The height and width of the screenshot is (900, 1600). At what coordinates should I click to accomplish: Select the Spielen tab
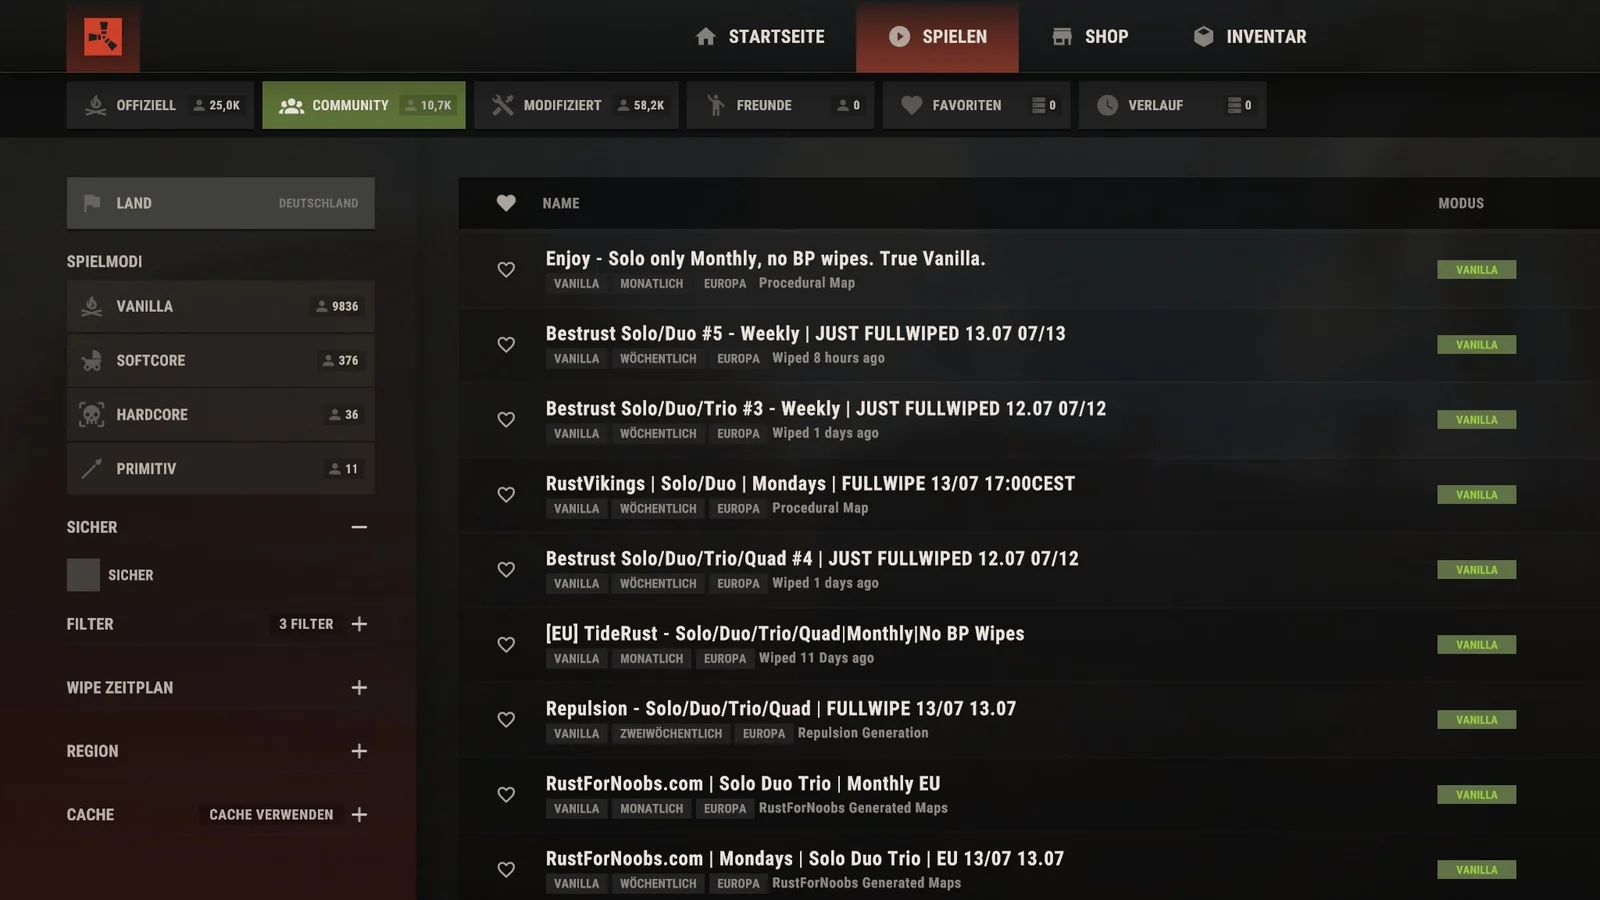[x=937, y=37]
